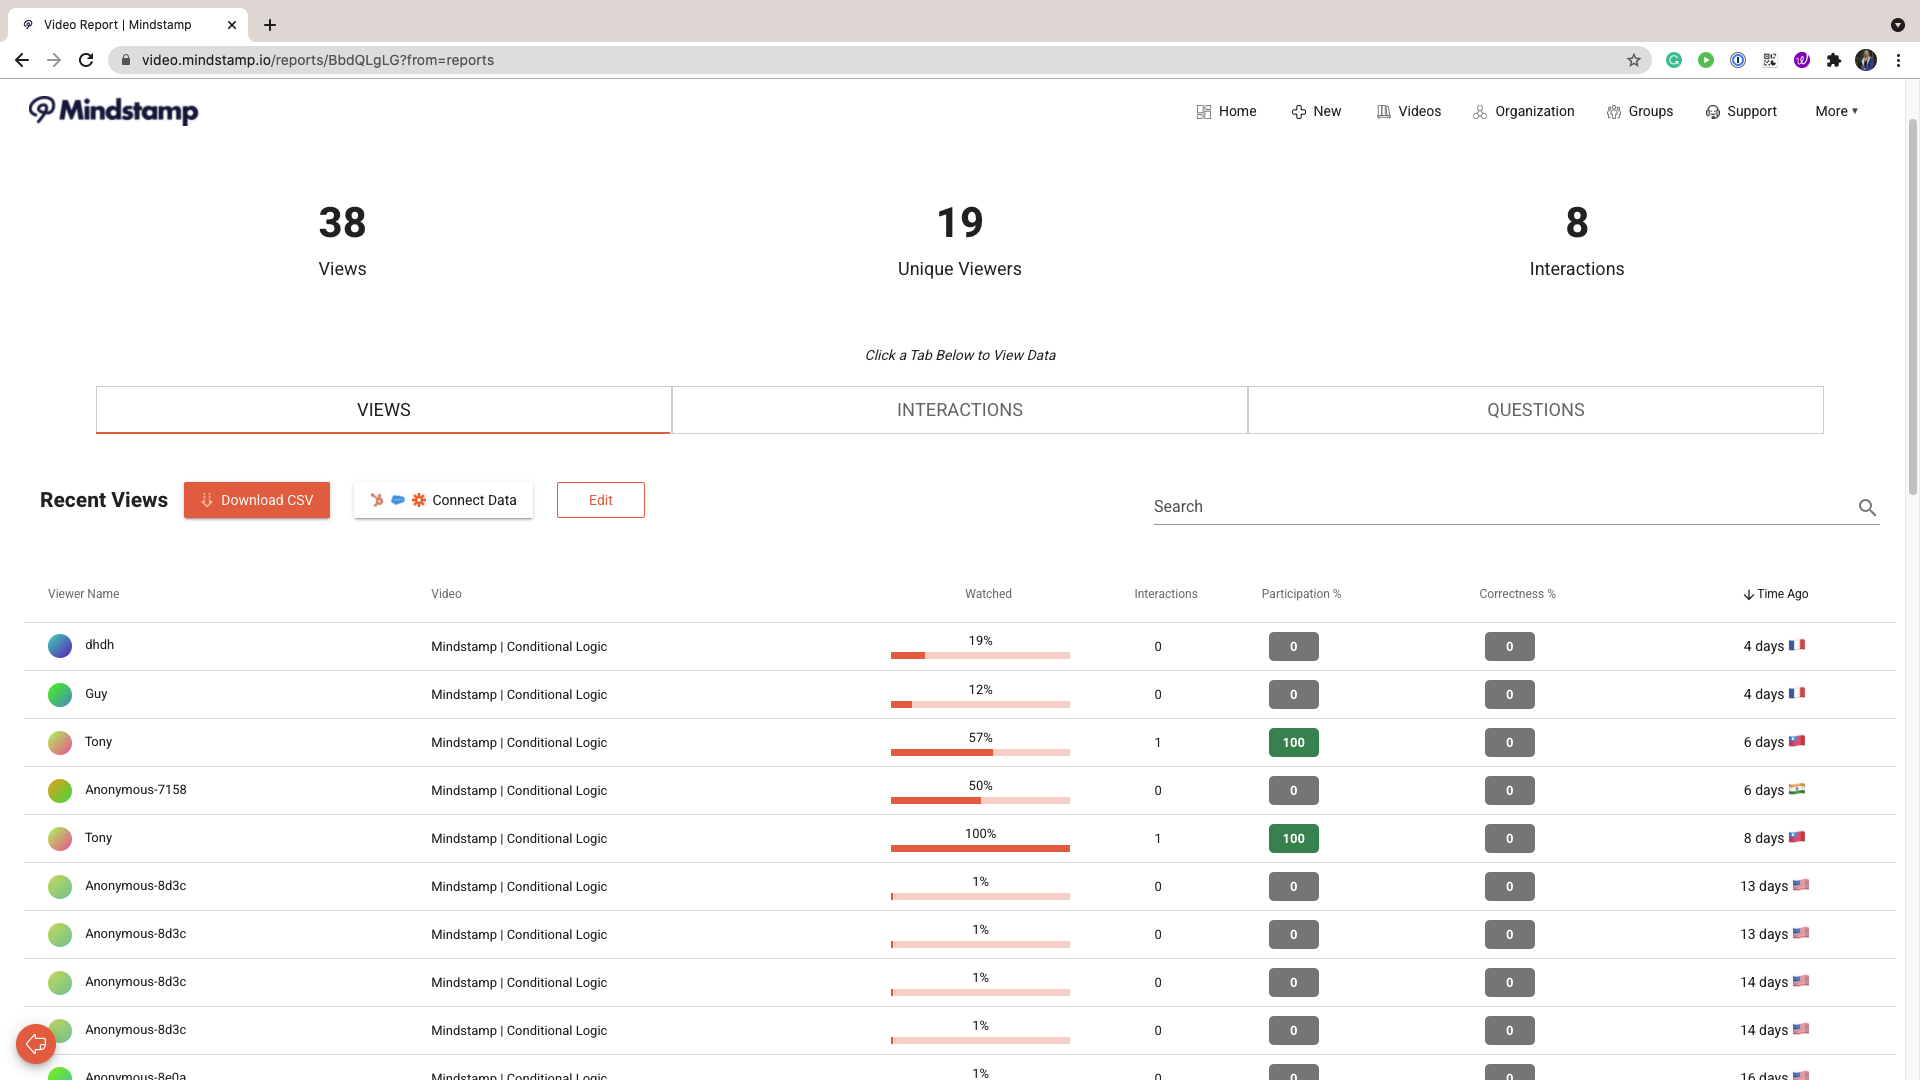Click the 8 Interactions stat
Screen dimensions: 1920x1080
pyautogui.click(x=1577, y=241)
